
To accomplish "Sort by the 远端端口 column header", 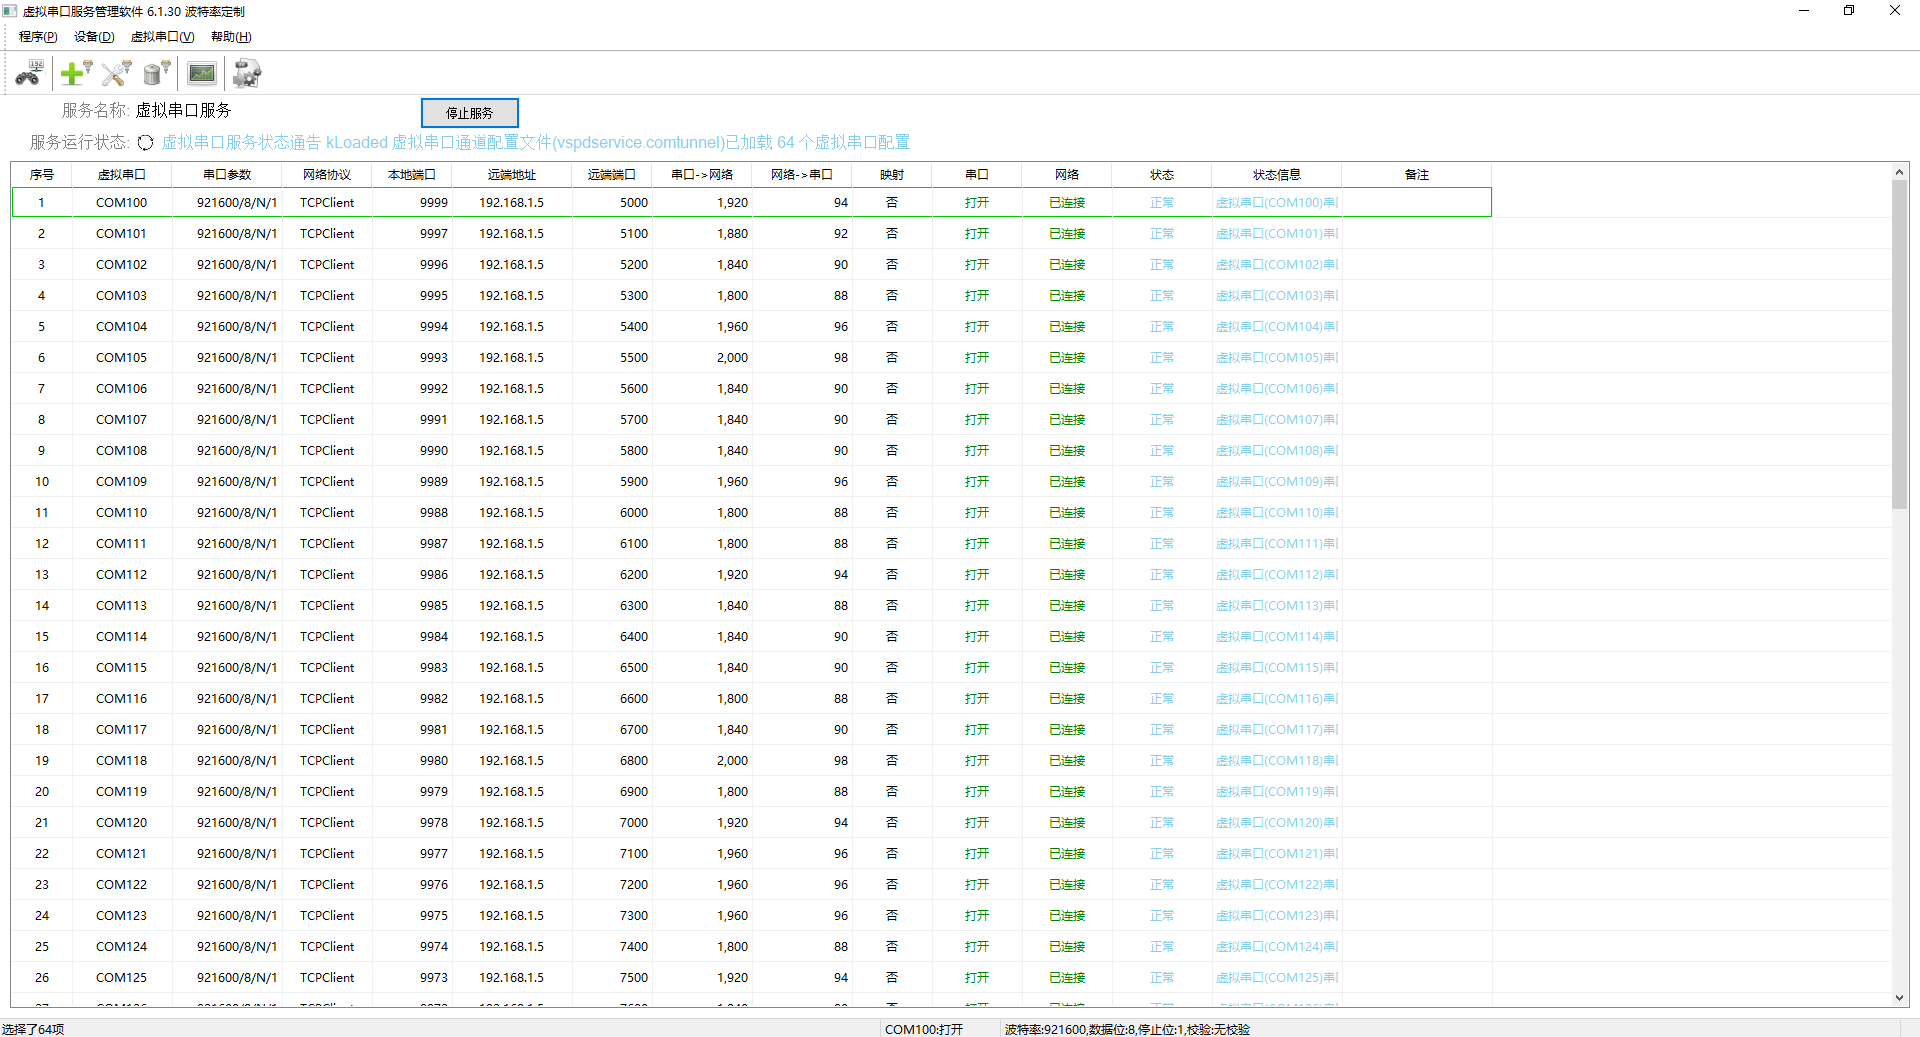I will click(611, 175).
